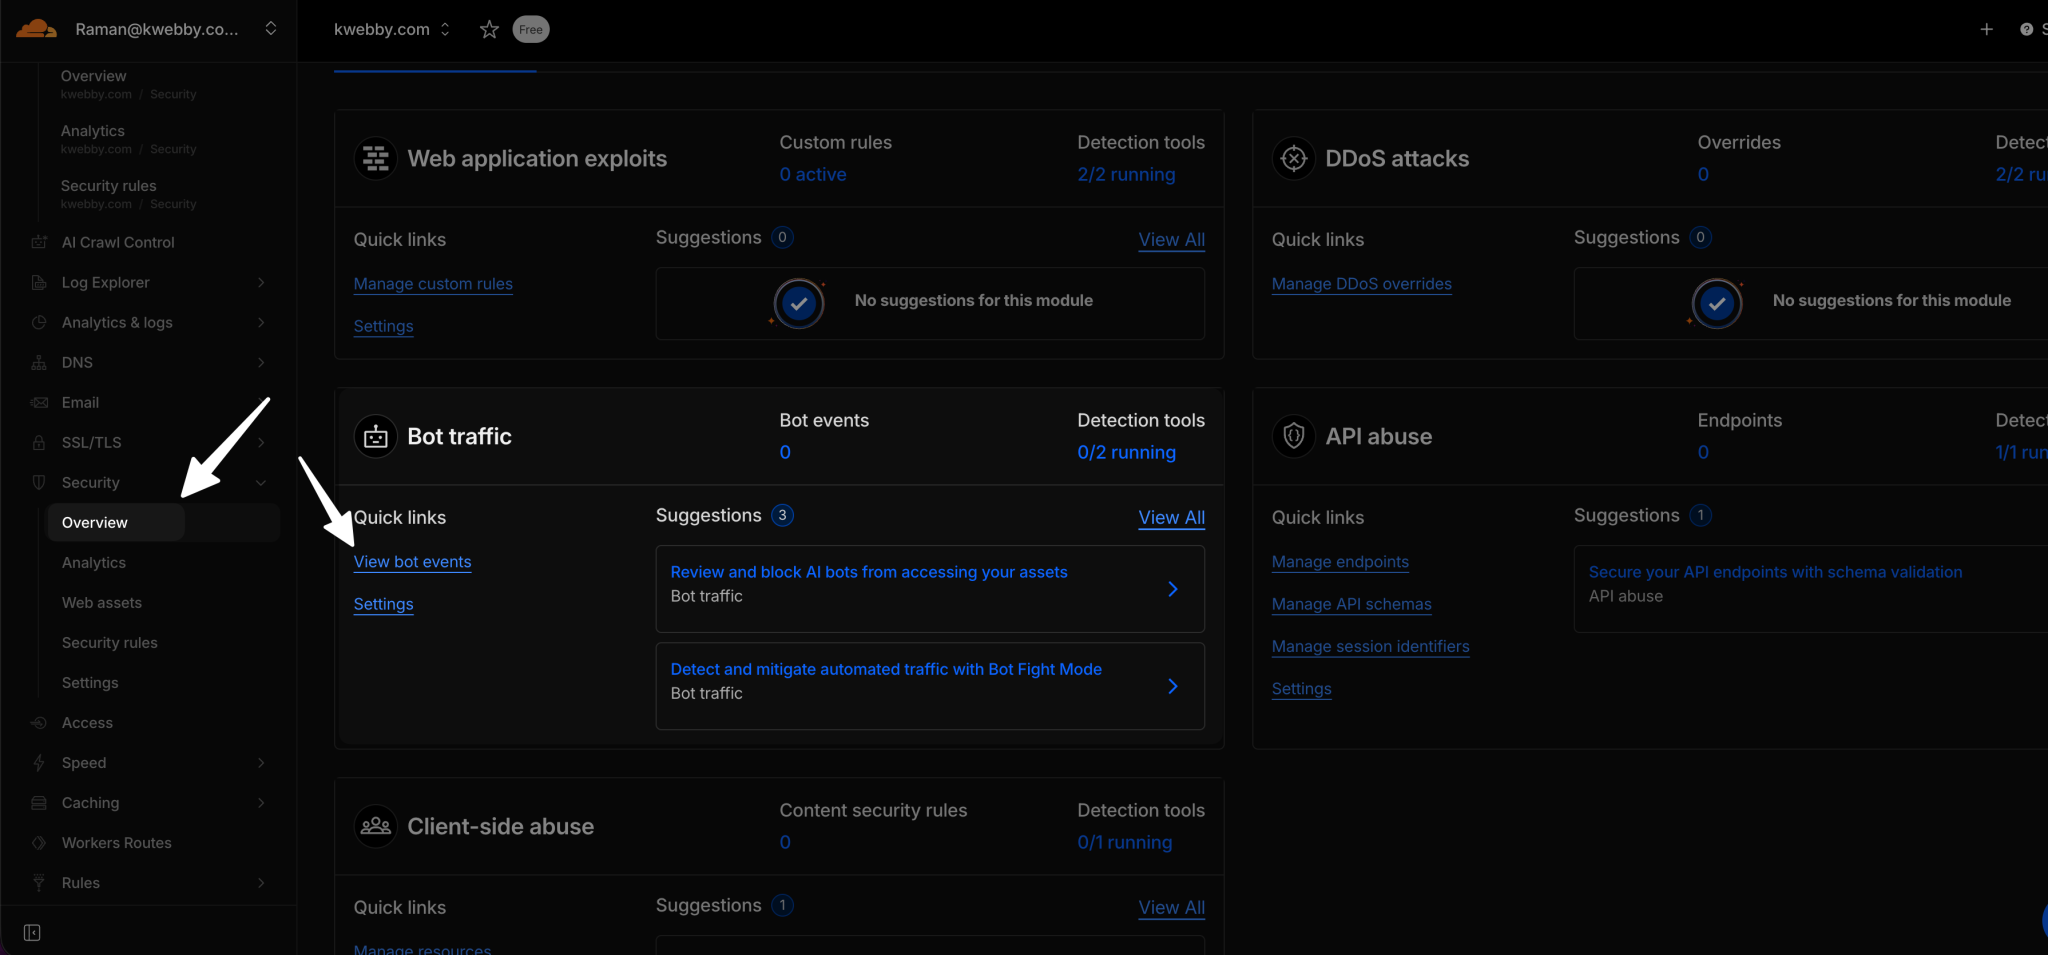Click the Client-side abuse people icon
Image resolution: width=2048 pixels, height=955 pixels.
pyautogui.click(x=376, y=827)
